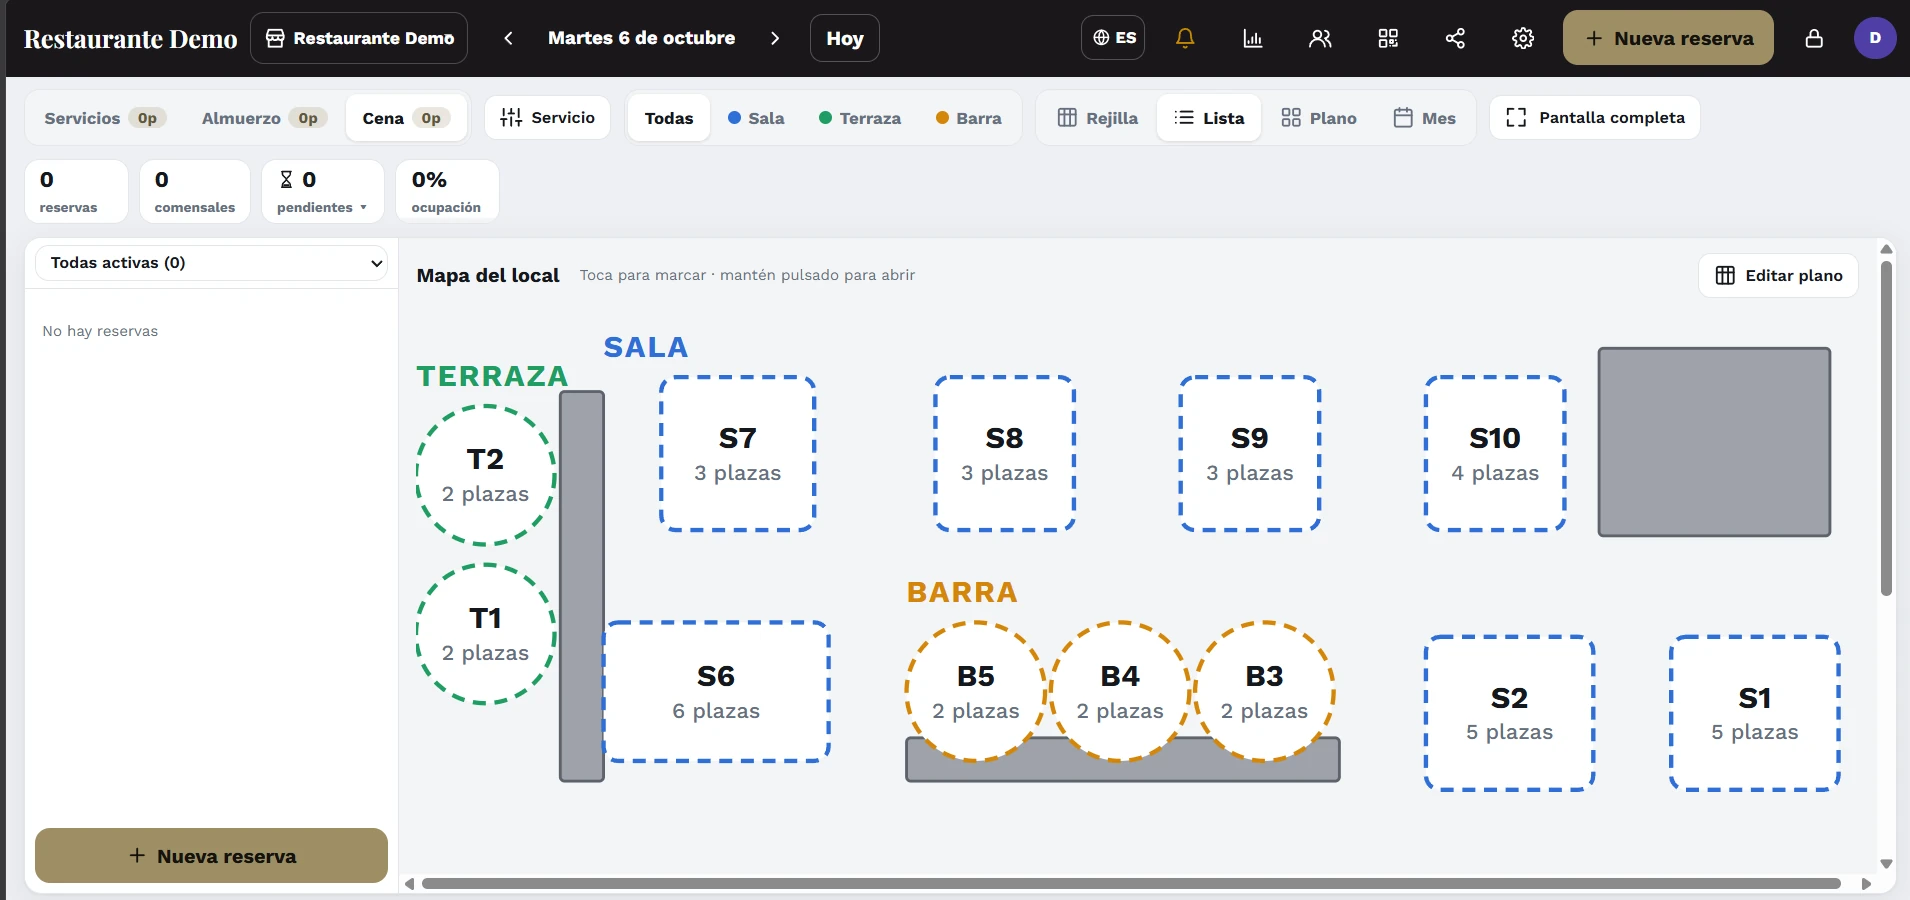Select table S7 in the sala

pos(738,454)
